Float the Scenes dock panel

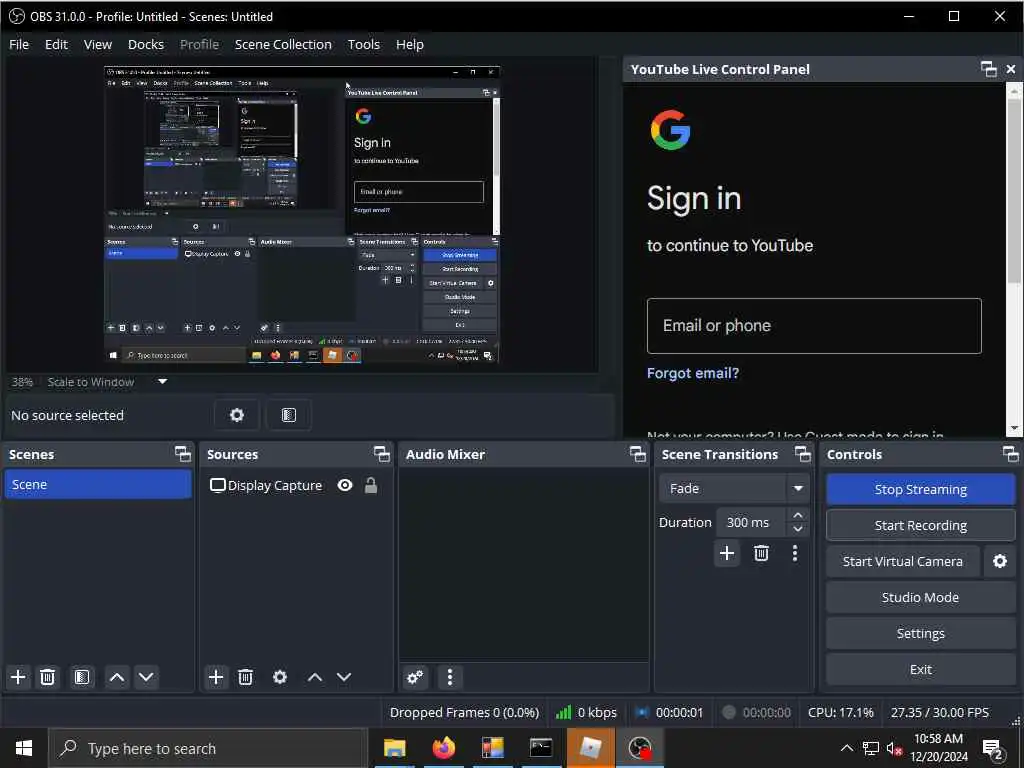pos(183,454)
